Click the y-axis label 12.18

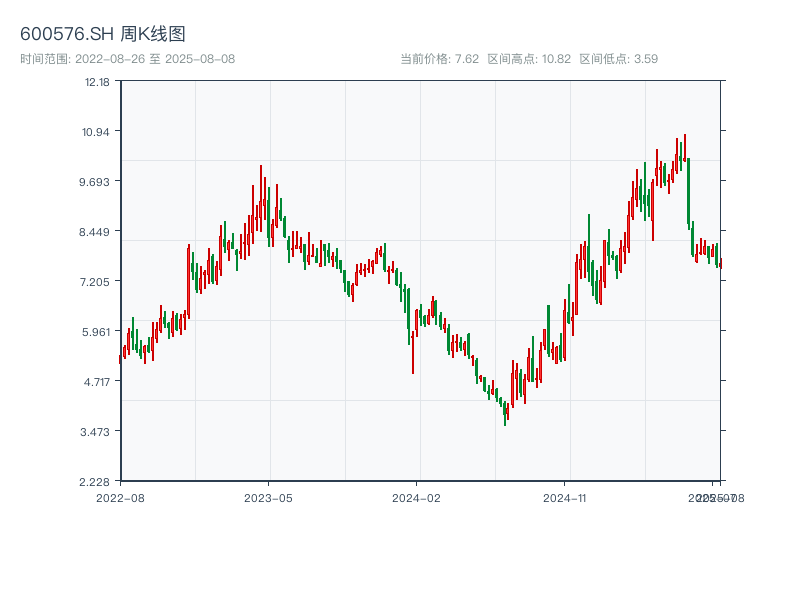coord(97,82)
